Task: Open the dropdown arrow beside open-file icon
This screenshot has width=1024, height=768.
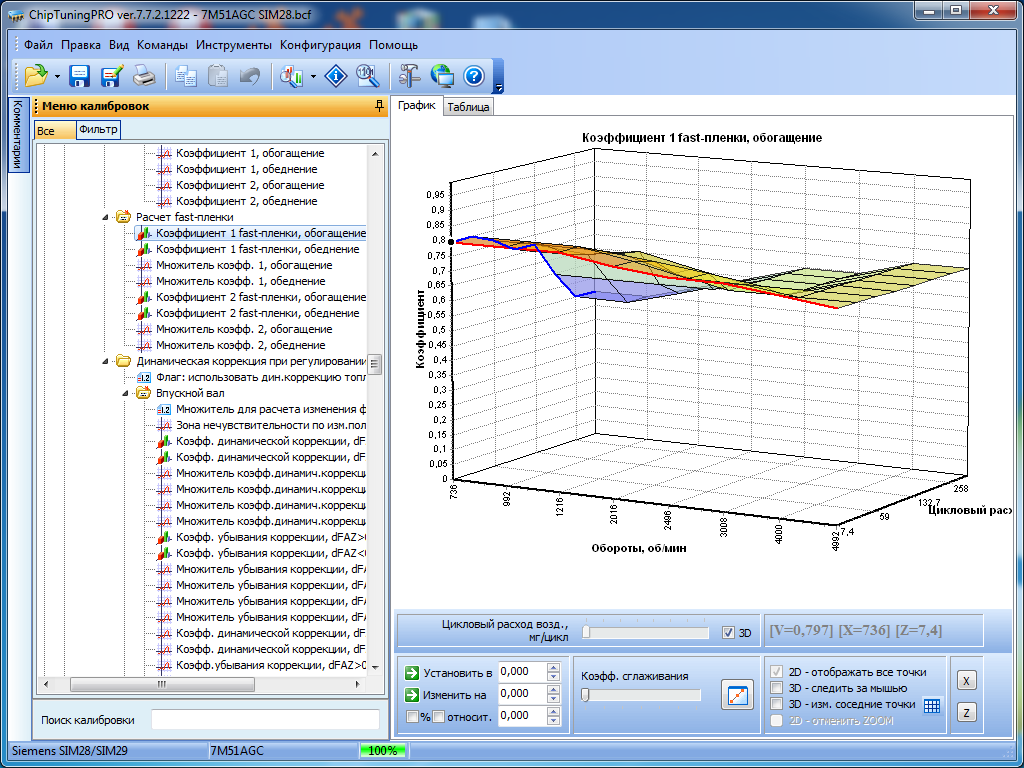Action: pyautogui.click(x=57, y=76)
